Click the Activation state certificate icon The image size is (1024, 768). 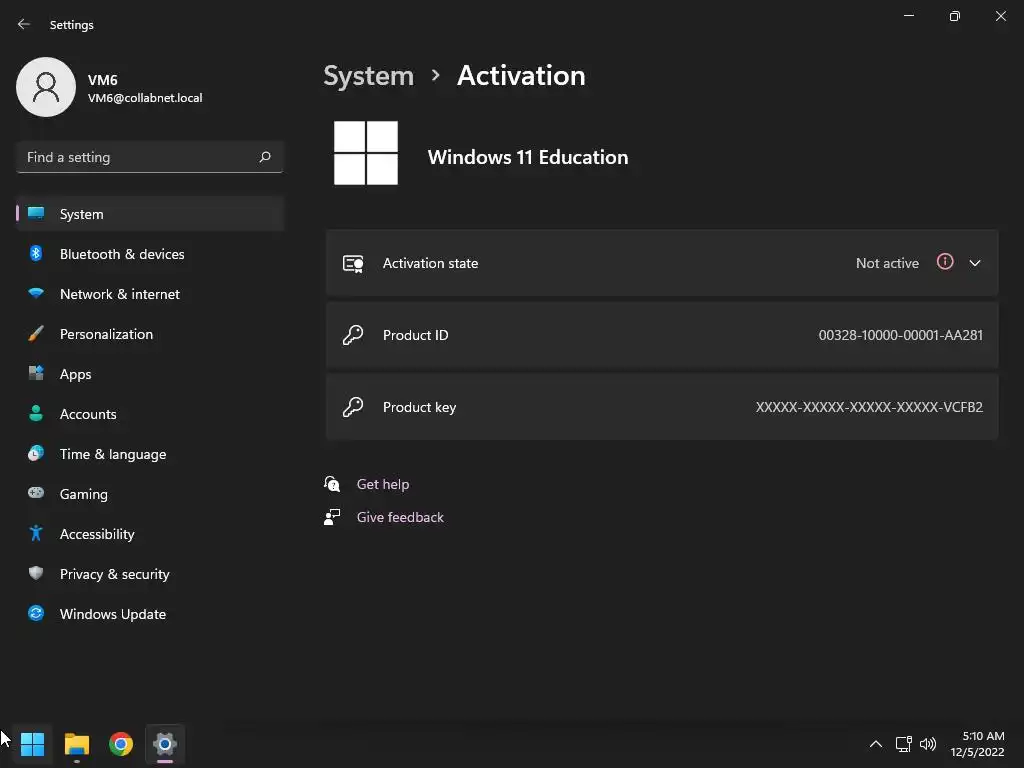coord(353,263)
